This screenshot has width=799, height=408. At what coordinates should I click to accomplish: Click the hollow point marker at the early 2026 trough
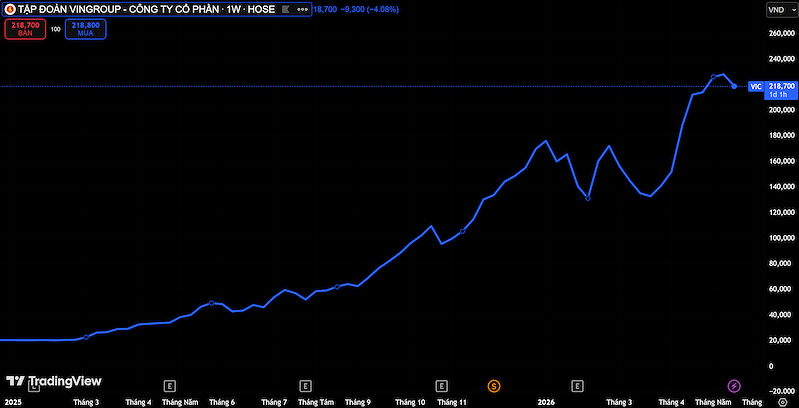(x=588, y=198)
